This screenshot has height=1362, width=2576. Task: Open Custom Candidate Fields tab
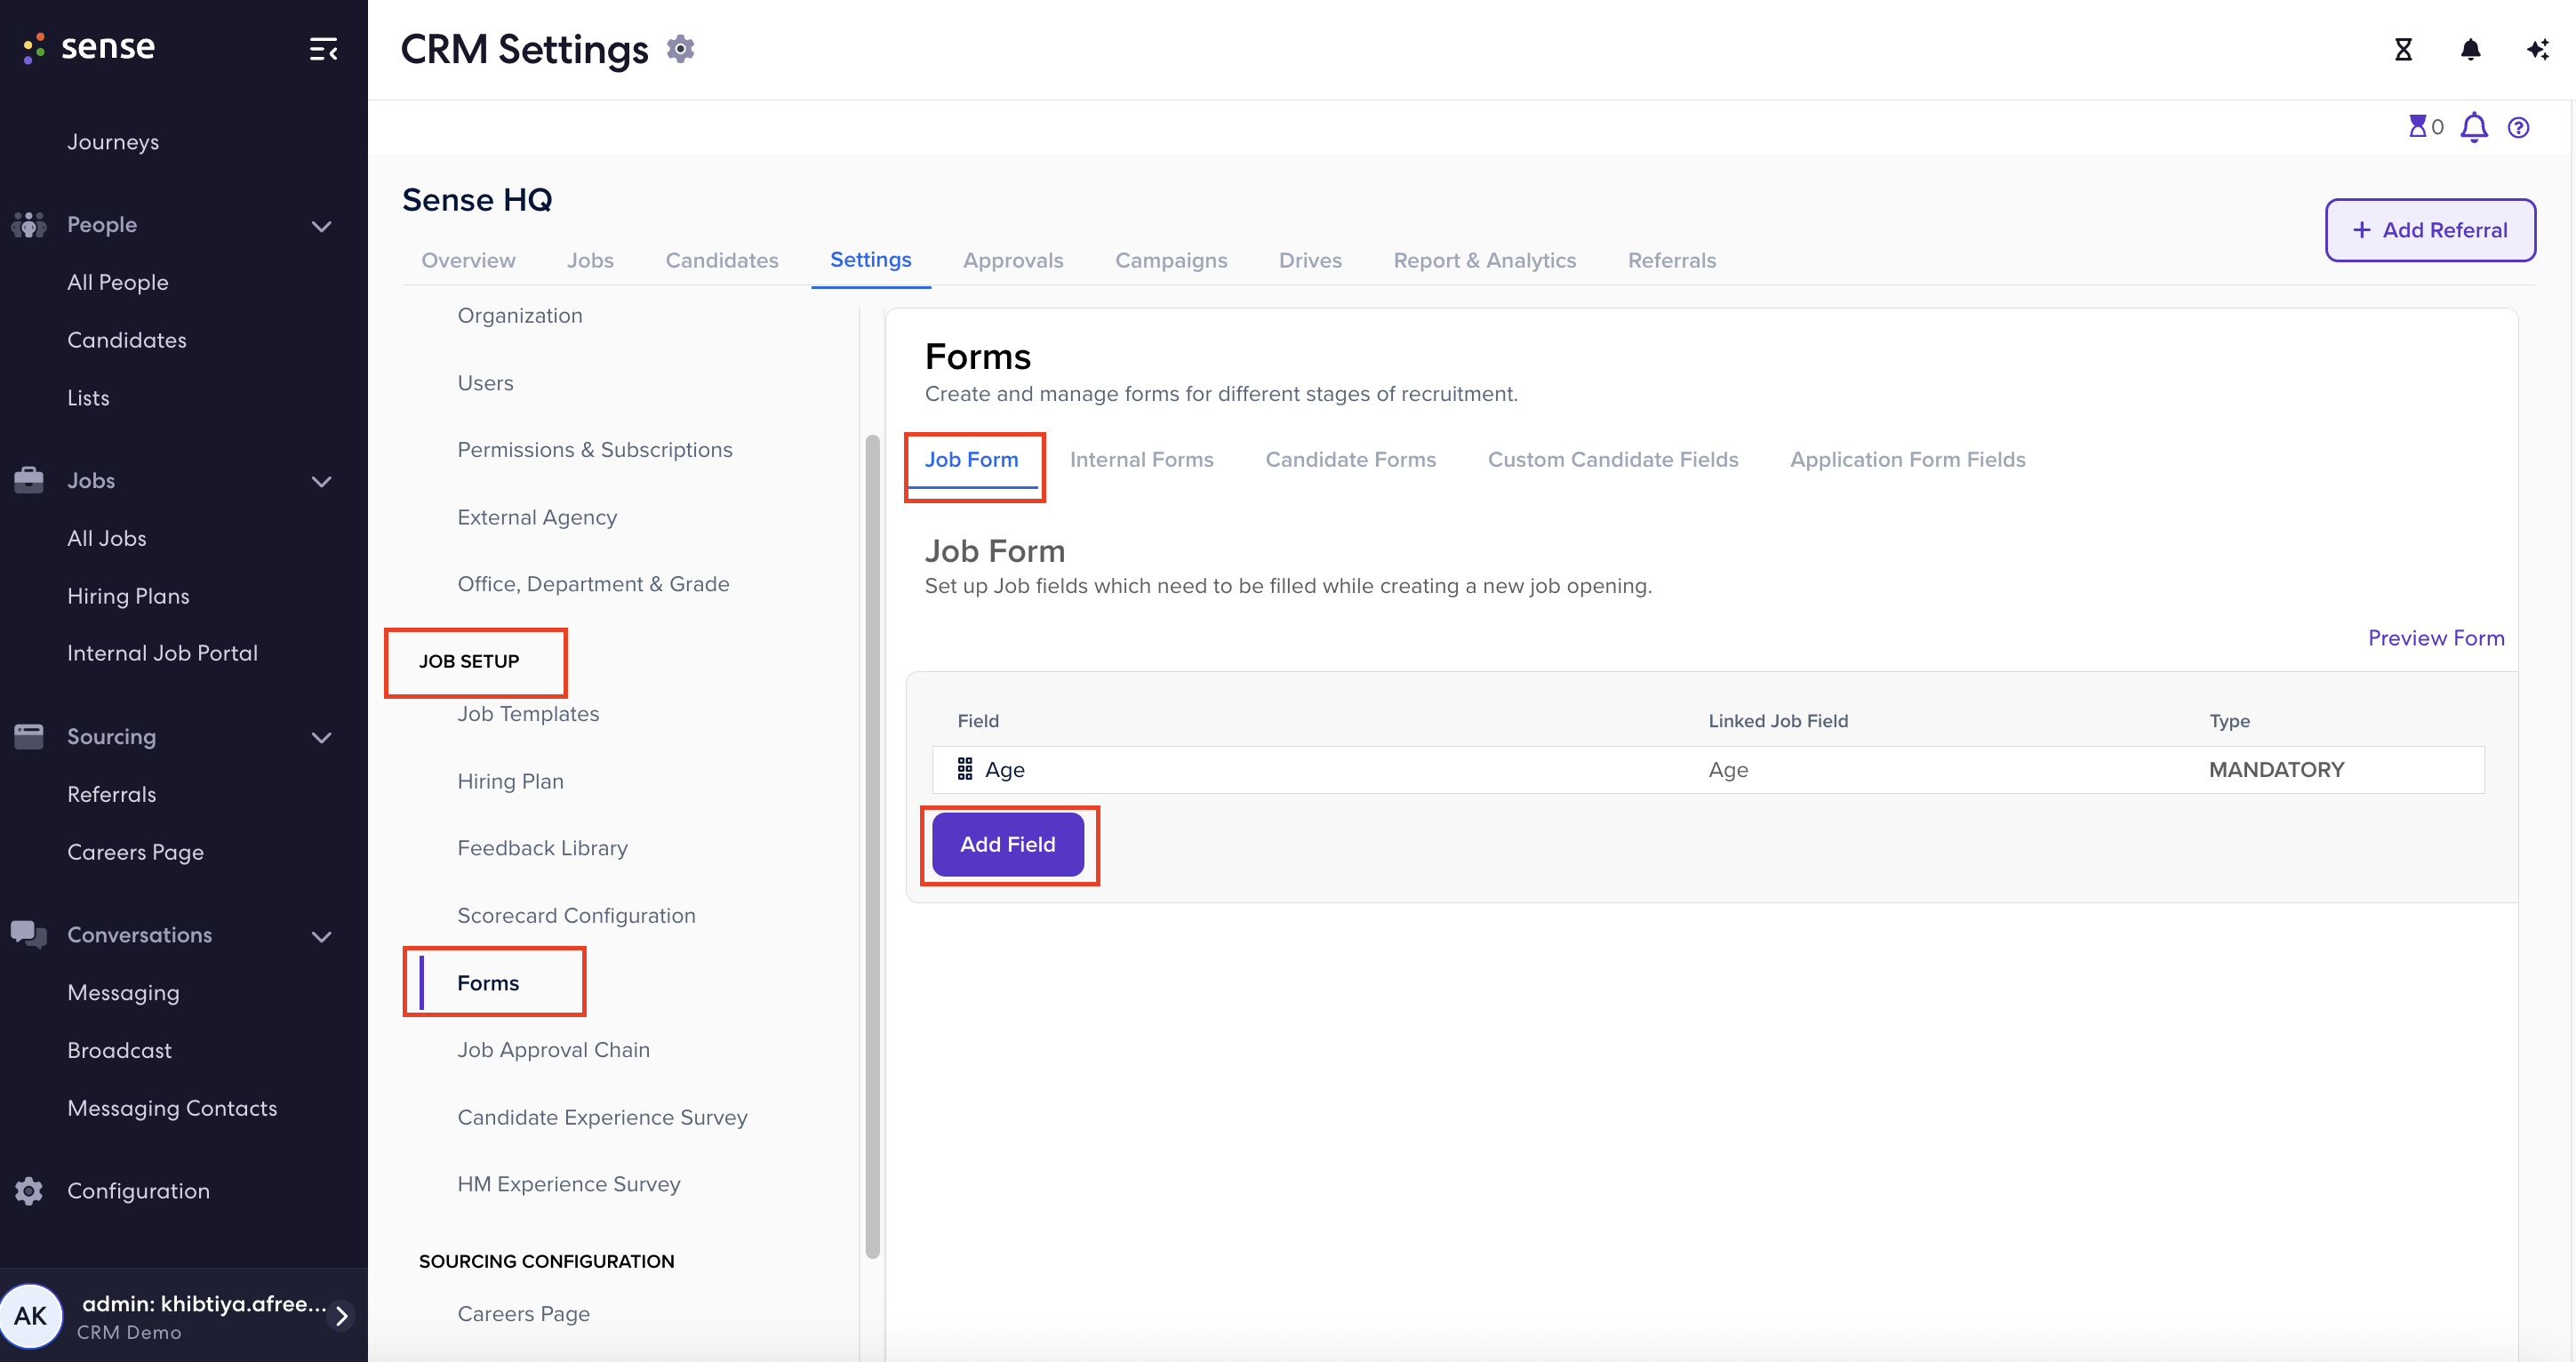[x=1613, y=460]
